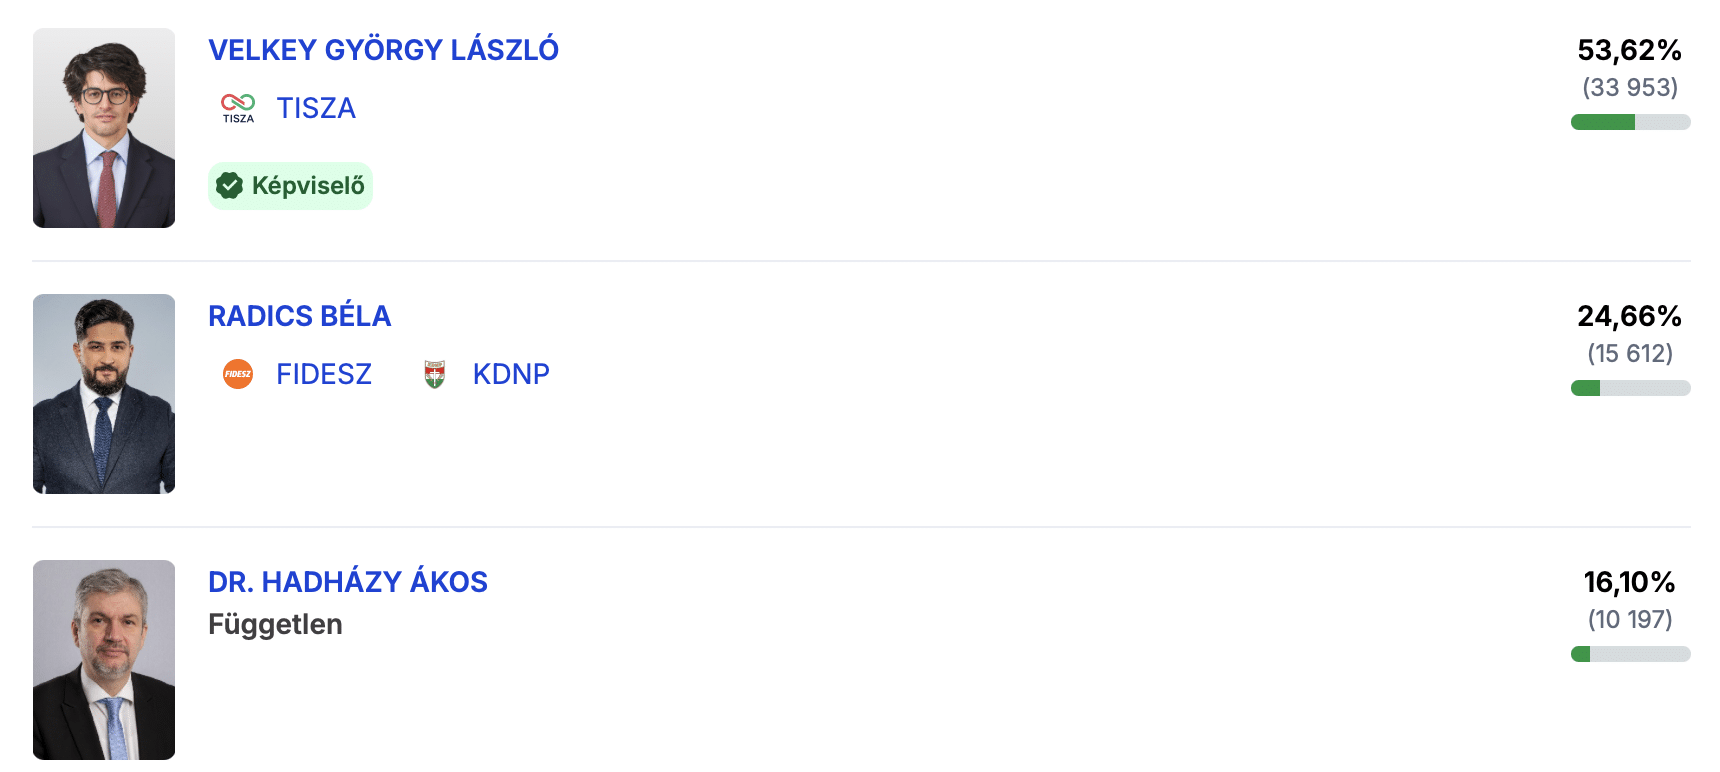The image size is (1720, 772).
Task: Click the 24,66% vote progress bar
Action: [x=1630, y=388]
